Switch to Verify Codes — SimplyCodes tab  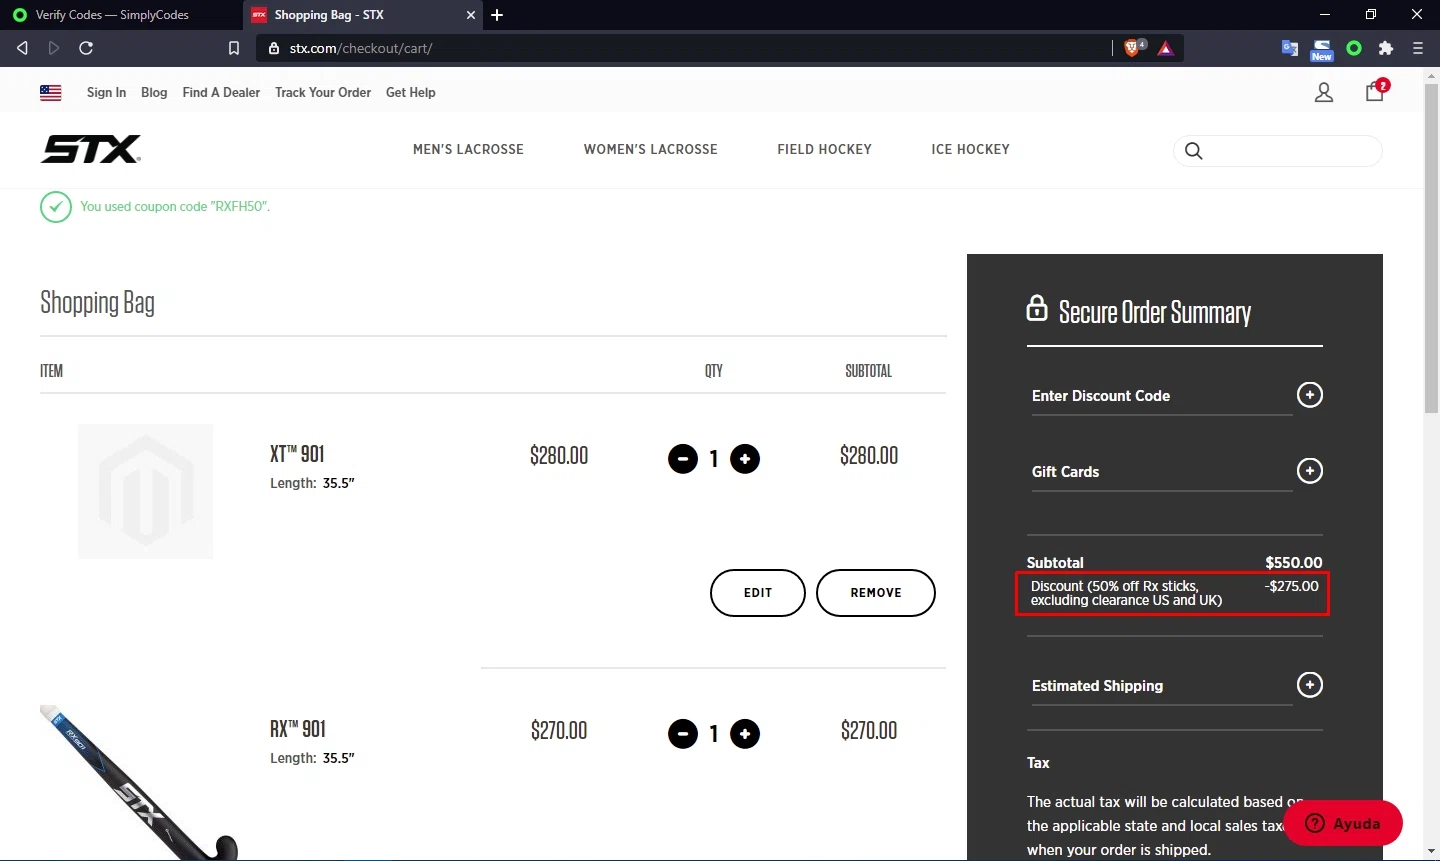click(112, 15)
